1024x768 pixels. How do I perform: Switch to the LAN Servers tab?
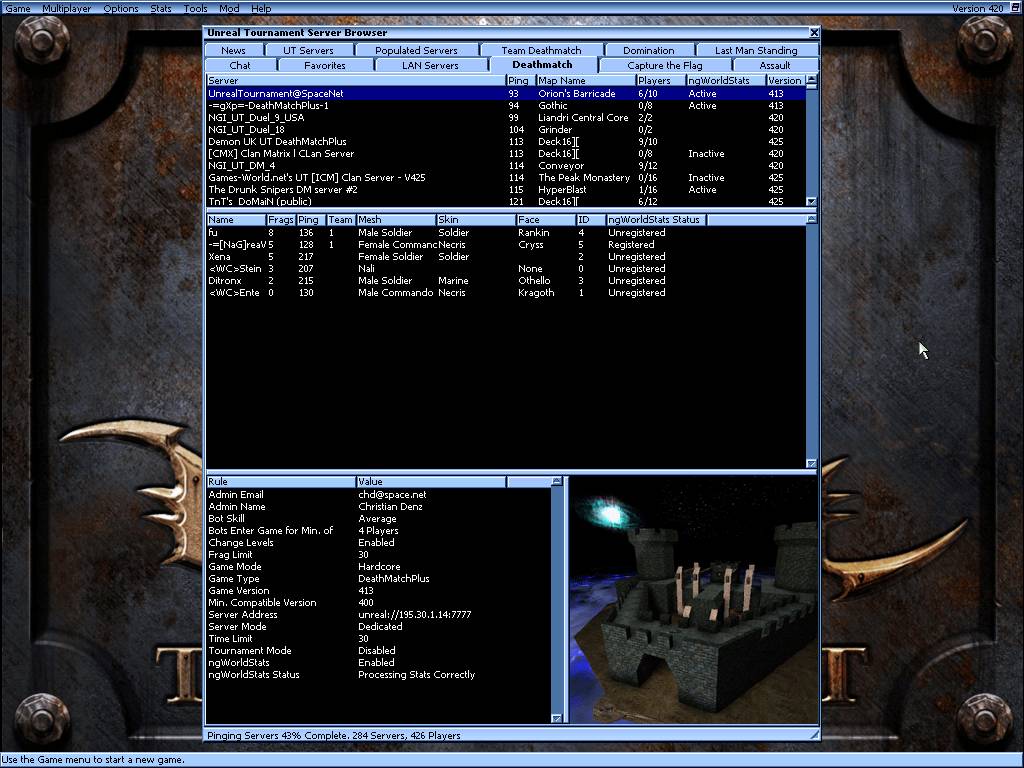(430, 65)
